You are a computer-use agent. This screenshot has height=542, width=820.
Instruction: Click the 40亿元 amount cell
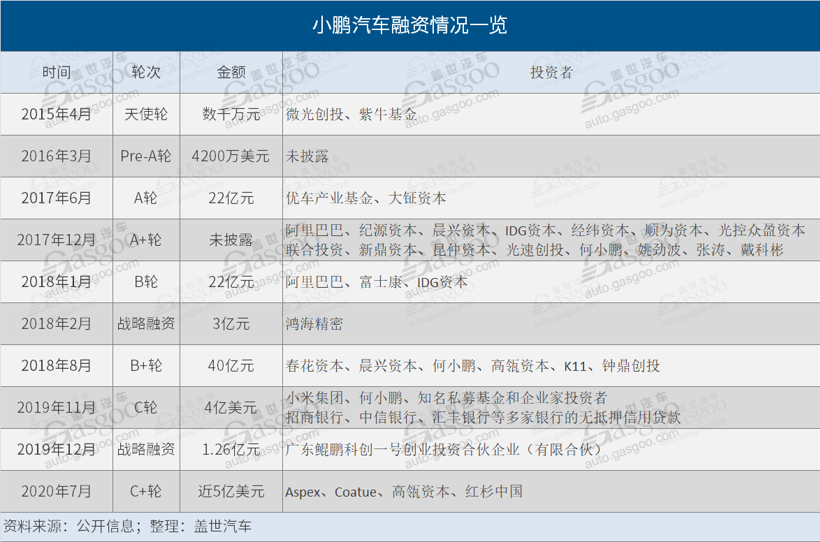(x=231, y=365)
